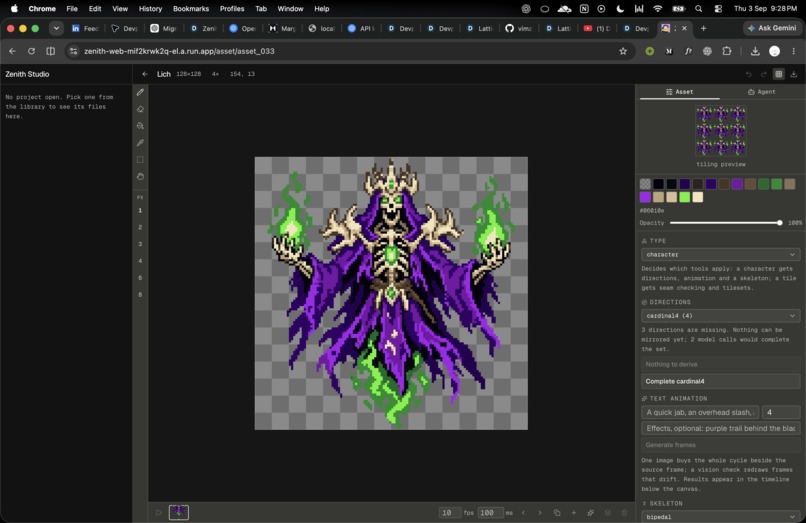
Task: Select the Pencil drawing tool
Action: [140, 93]
